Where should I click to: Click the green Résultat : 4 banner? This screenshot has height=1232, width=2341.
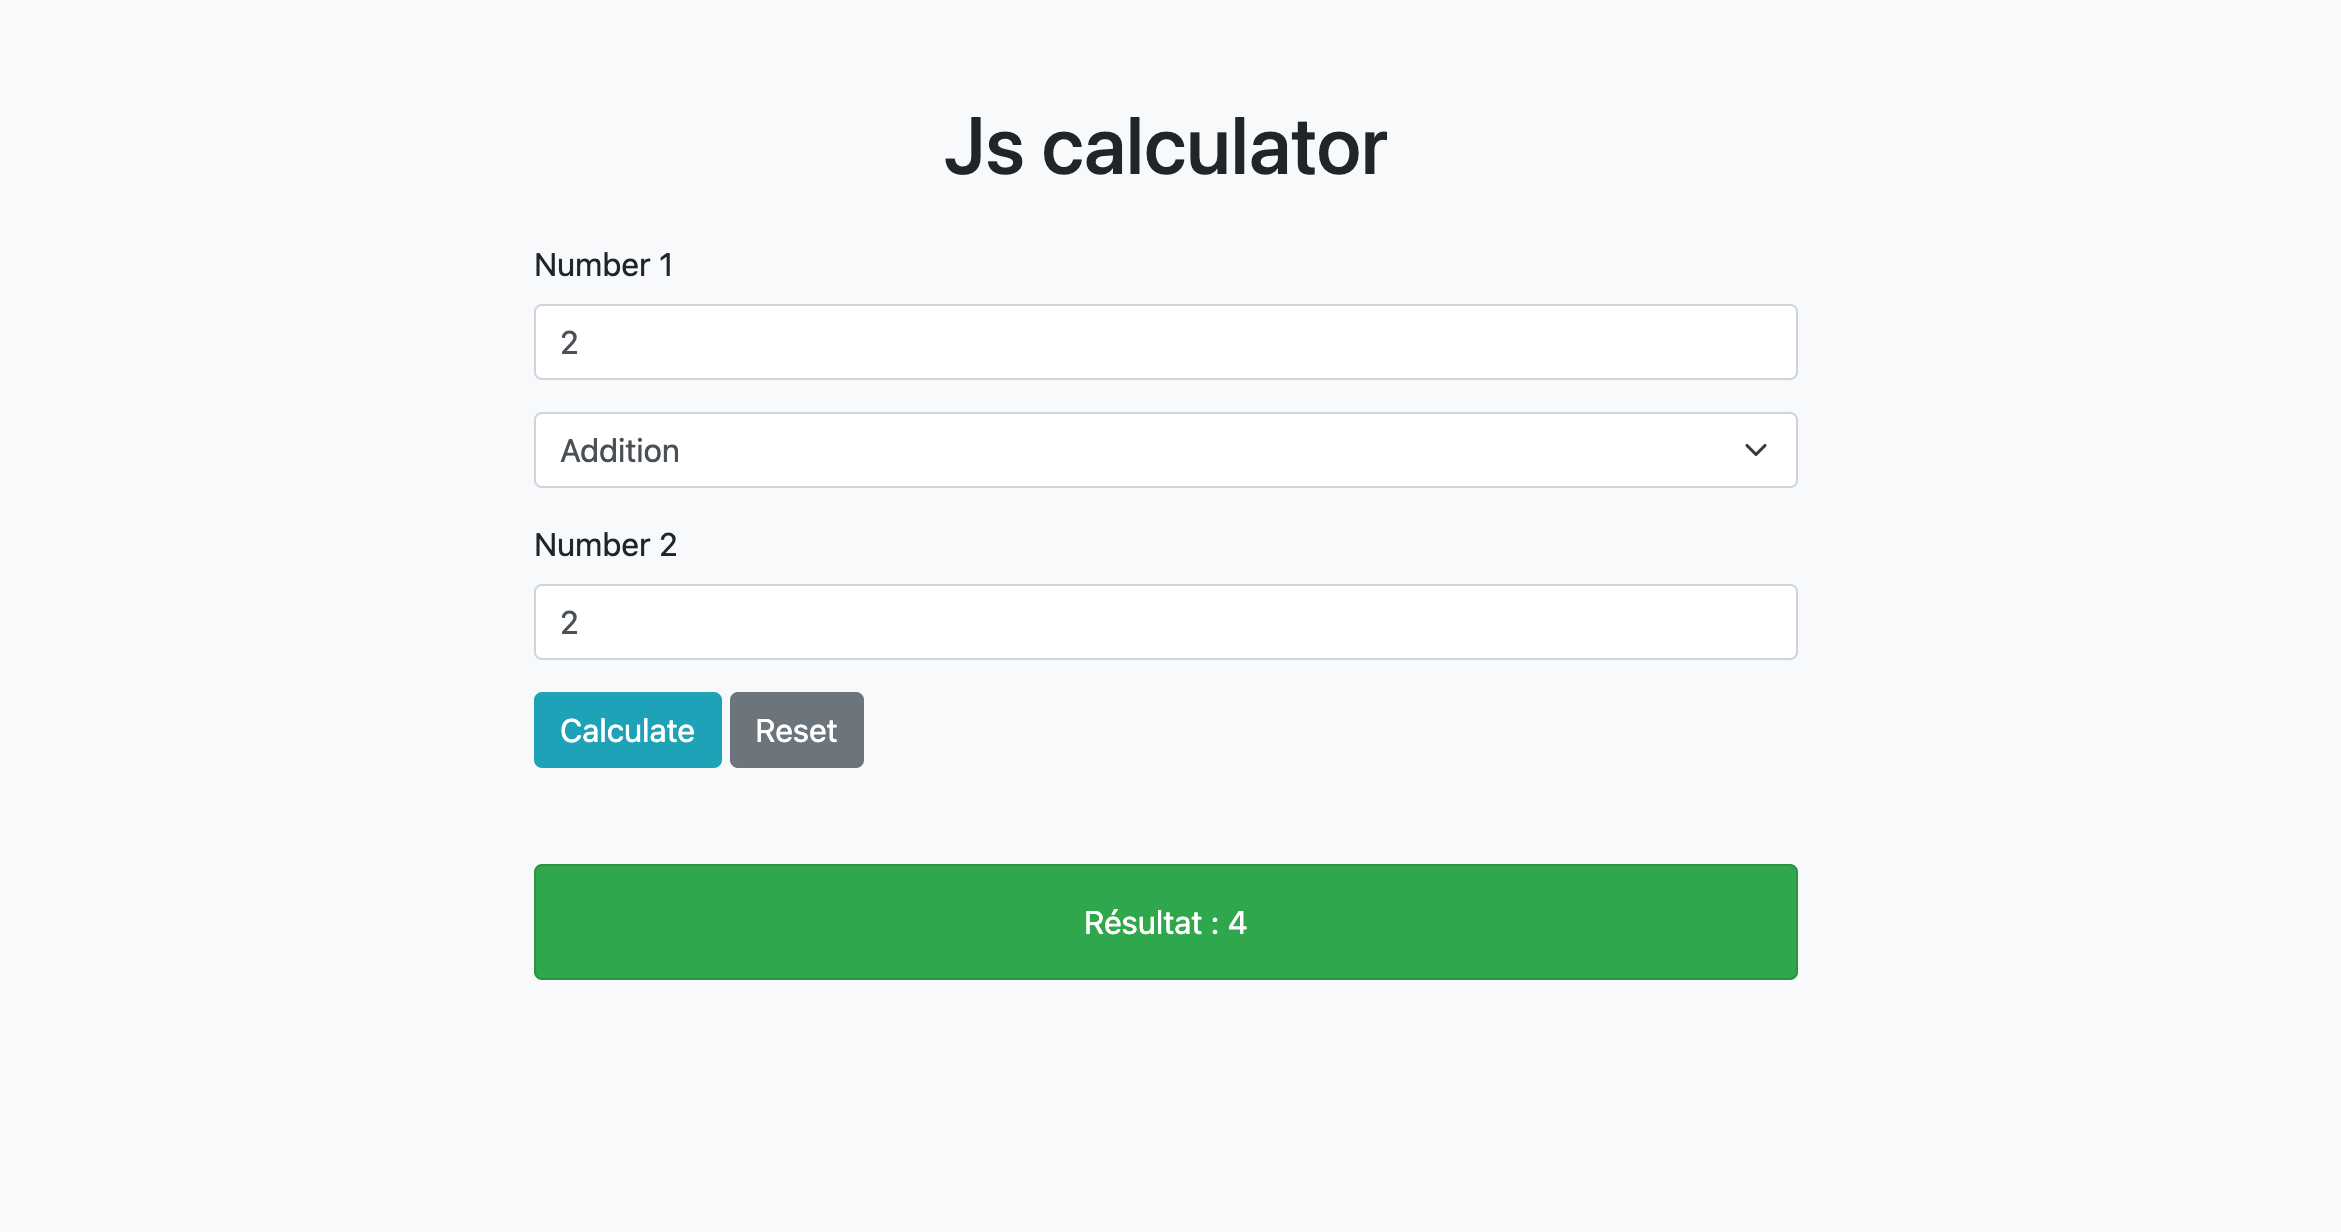point(1165,921)
